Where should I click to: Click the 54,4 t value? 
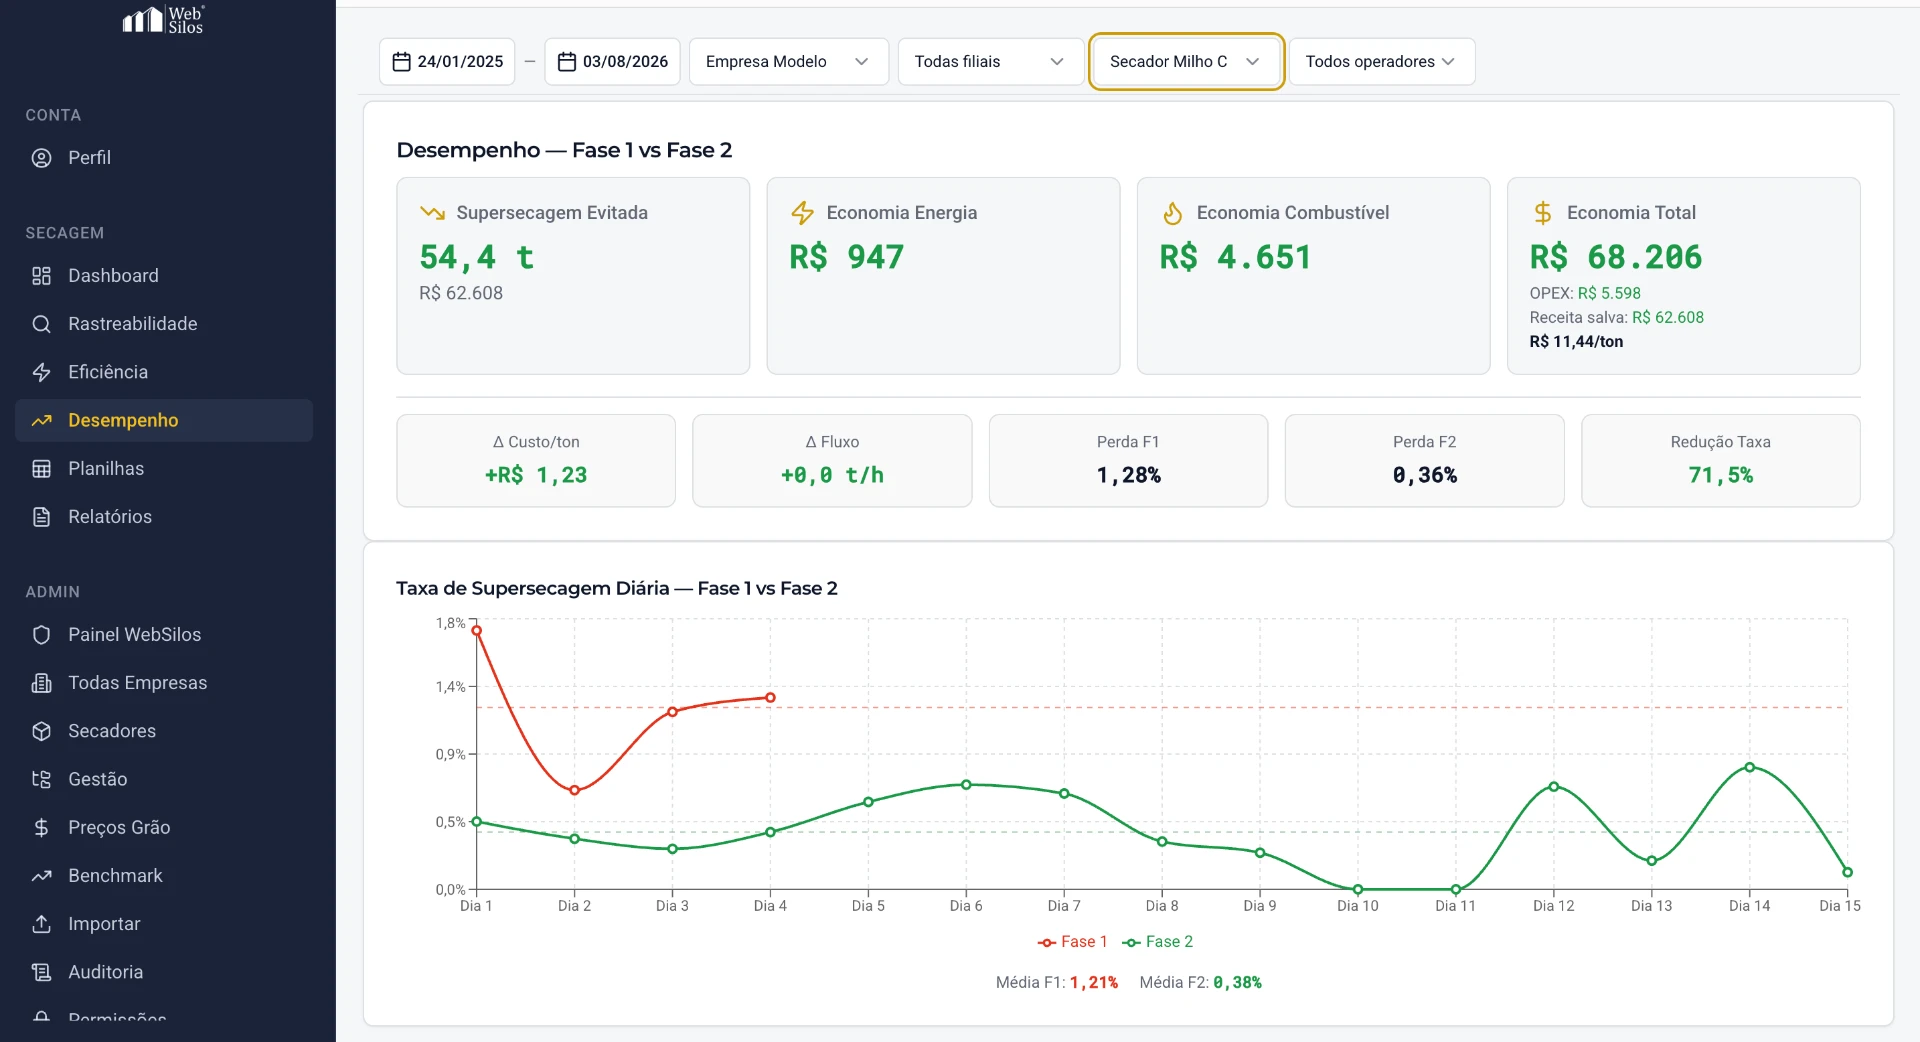(x=477, y=258)
